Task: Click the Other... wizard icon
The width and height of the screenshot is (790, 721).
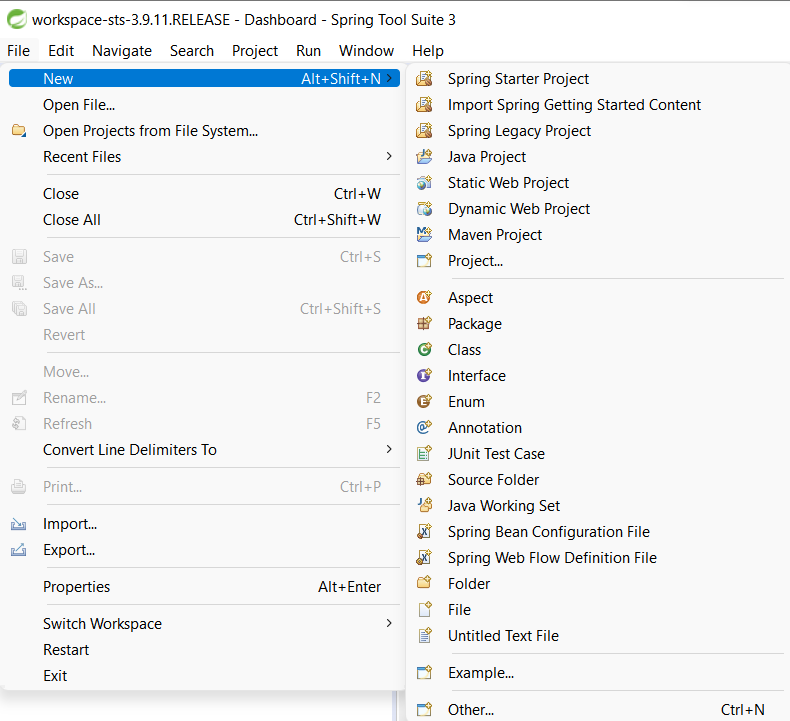Action: (x=424, y=709)
